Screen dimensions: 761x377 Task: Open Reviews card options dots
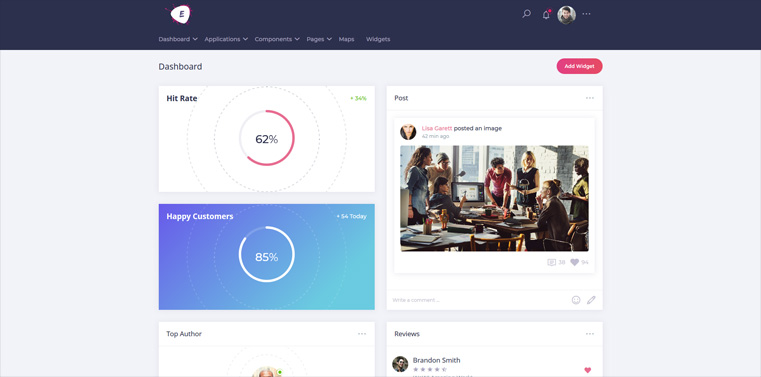click(x=590, y=334)
